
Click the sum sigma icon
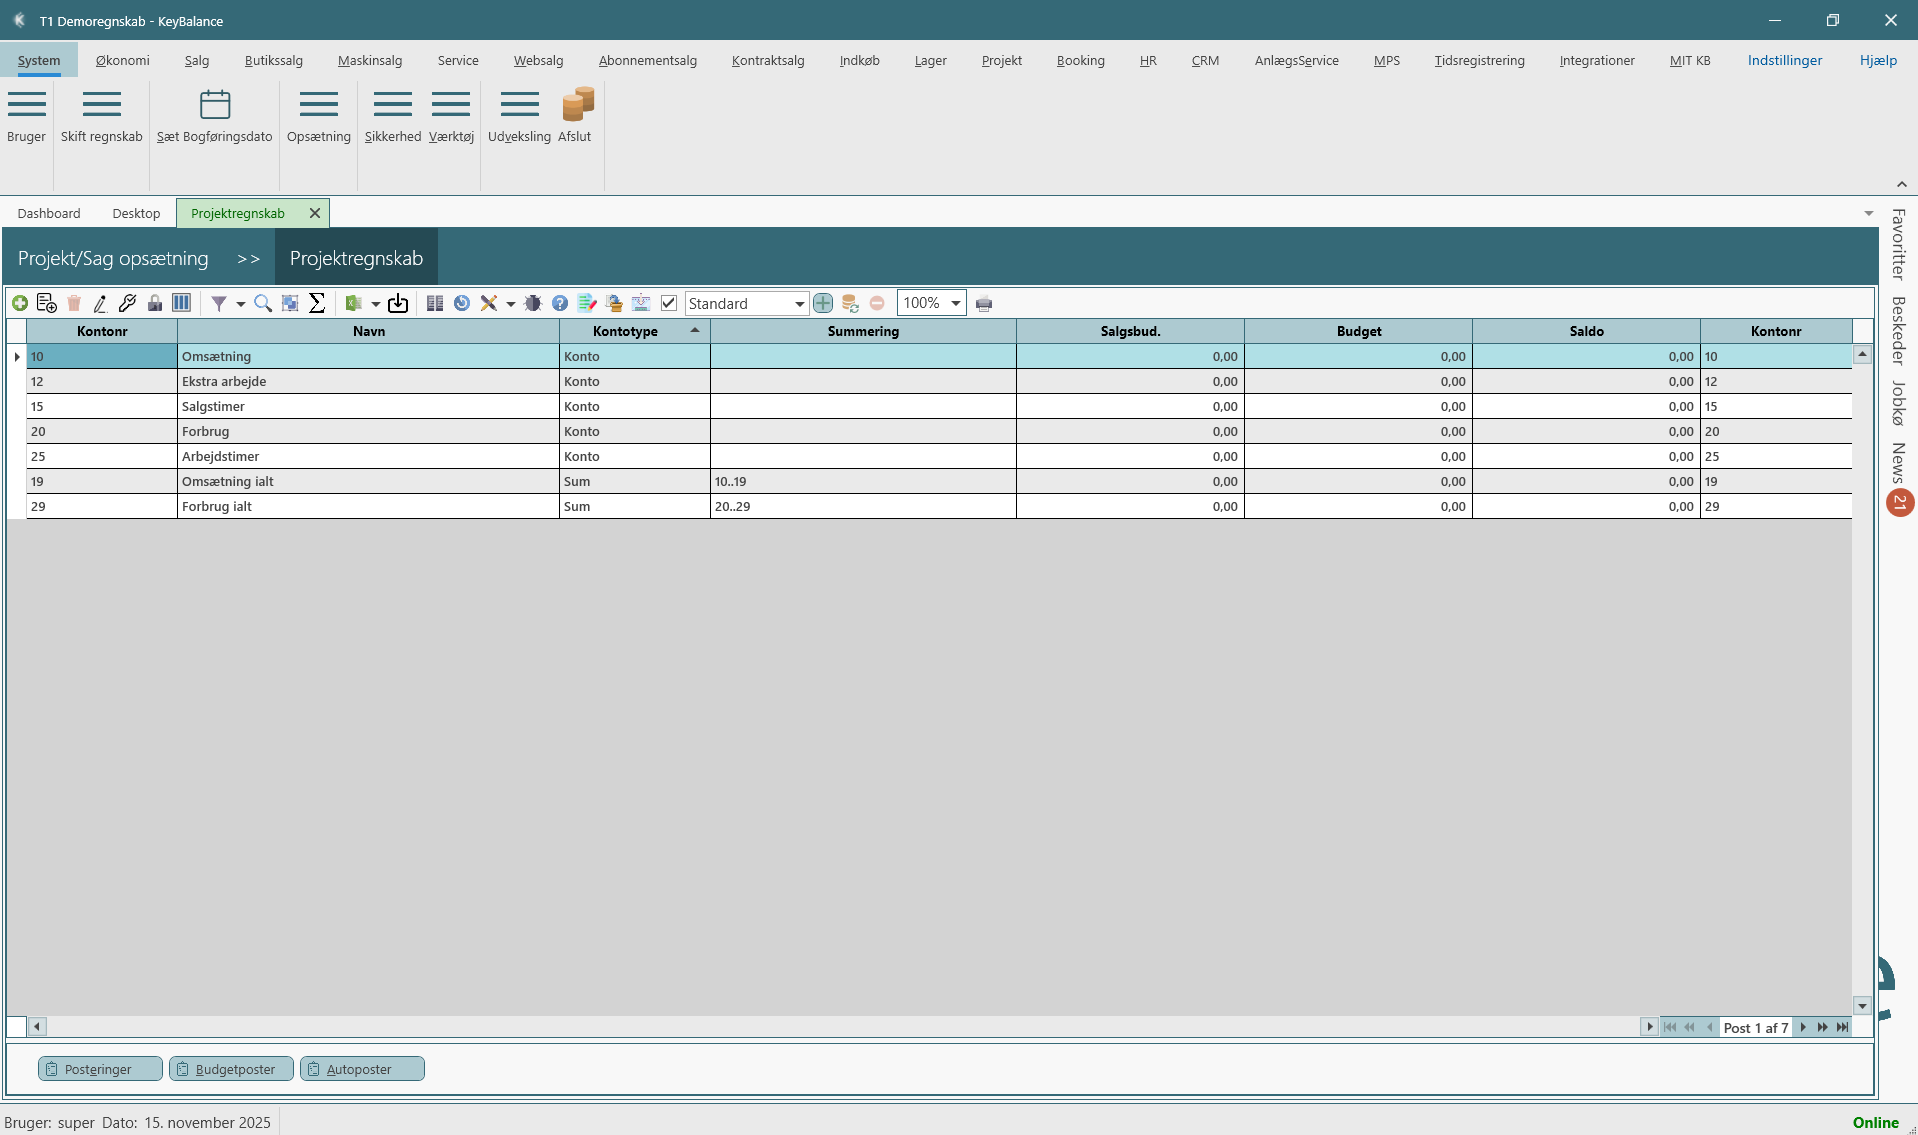click(317, 303)
